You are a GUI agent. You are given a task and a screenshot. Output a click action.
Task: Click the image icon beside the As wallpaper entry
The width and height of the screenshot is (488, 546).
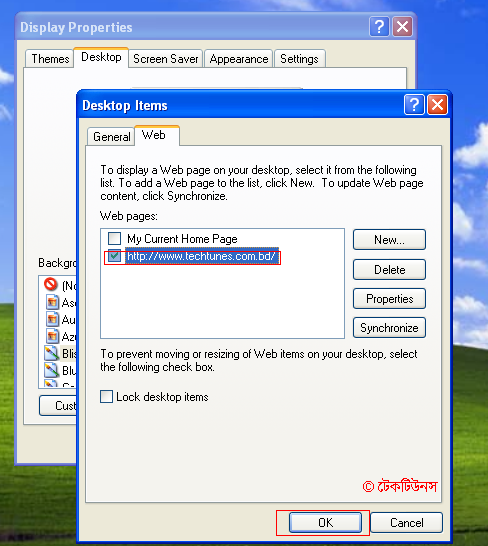52,302
